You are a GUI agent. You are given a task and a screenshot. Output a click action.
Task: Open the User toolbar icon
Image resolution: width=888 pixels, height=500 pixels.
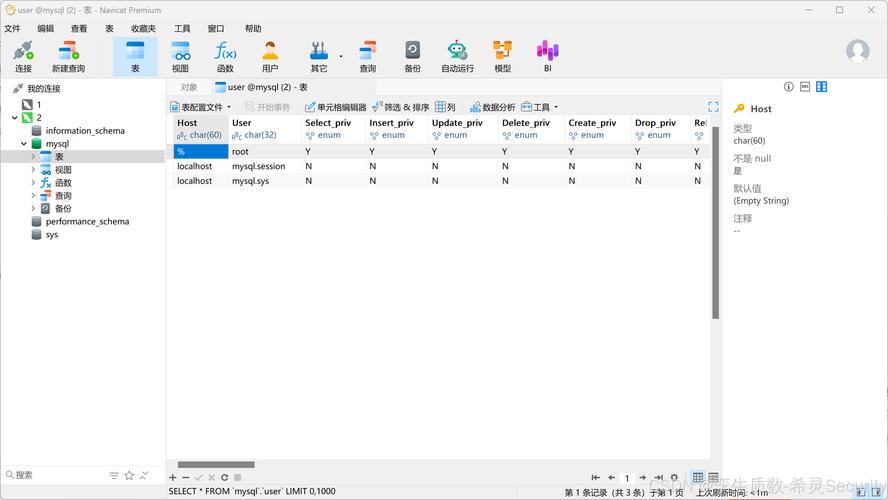(x=270, y=57)
